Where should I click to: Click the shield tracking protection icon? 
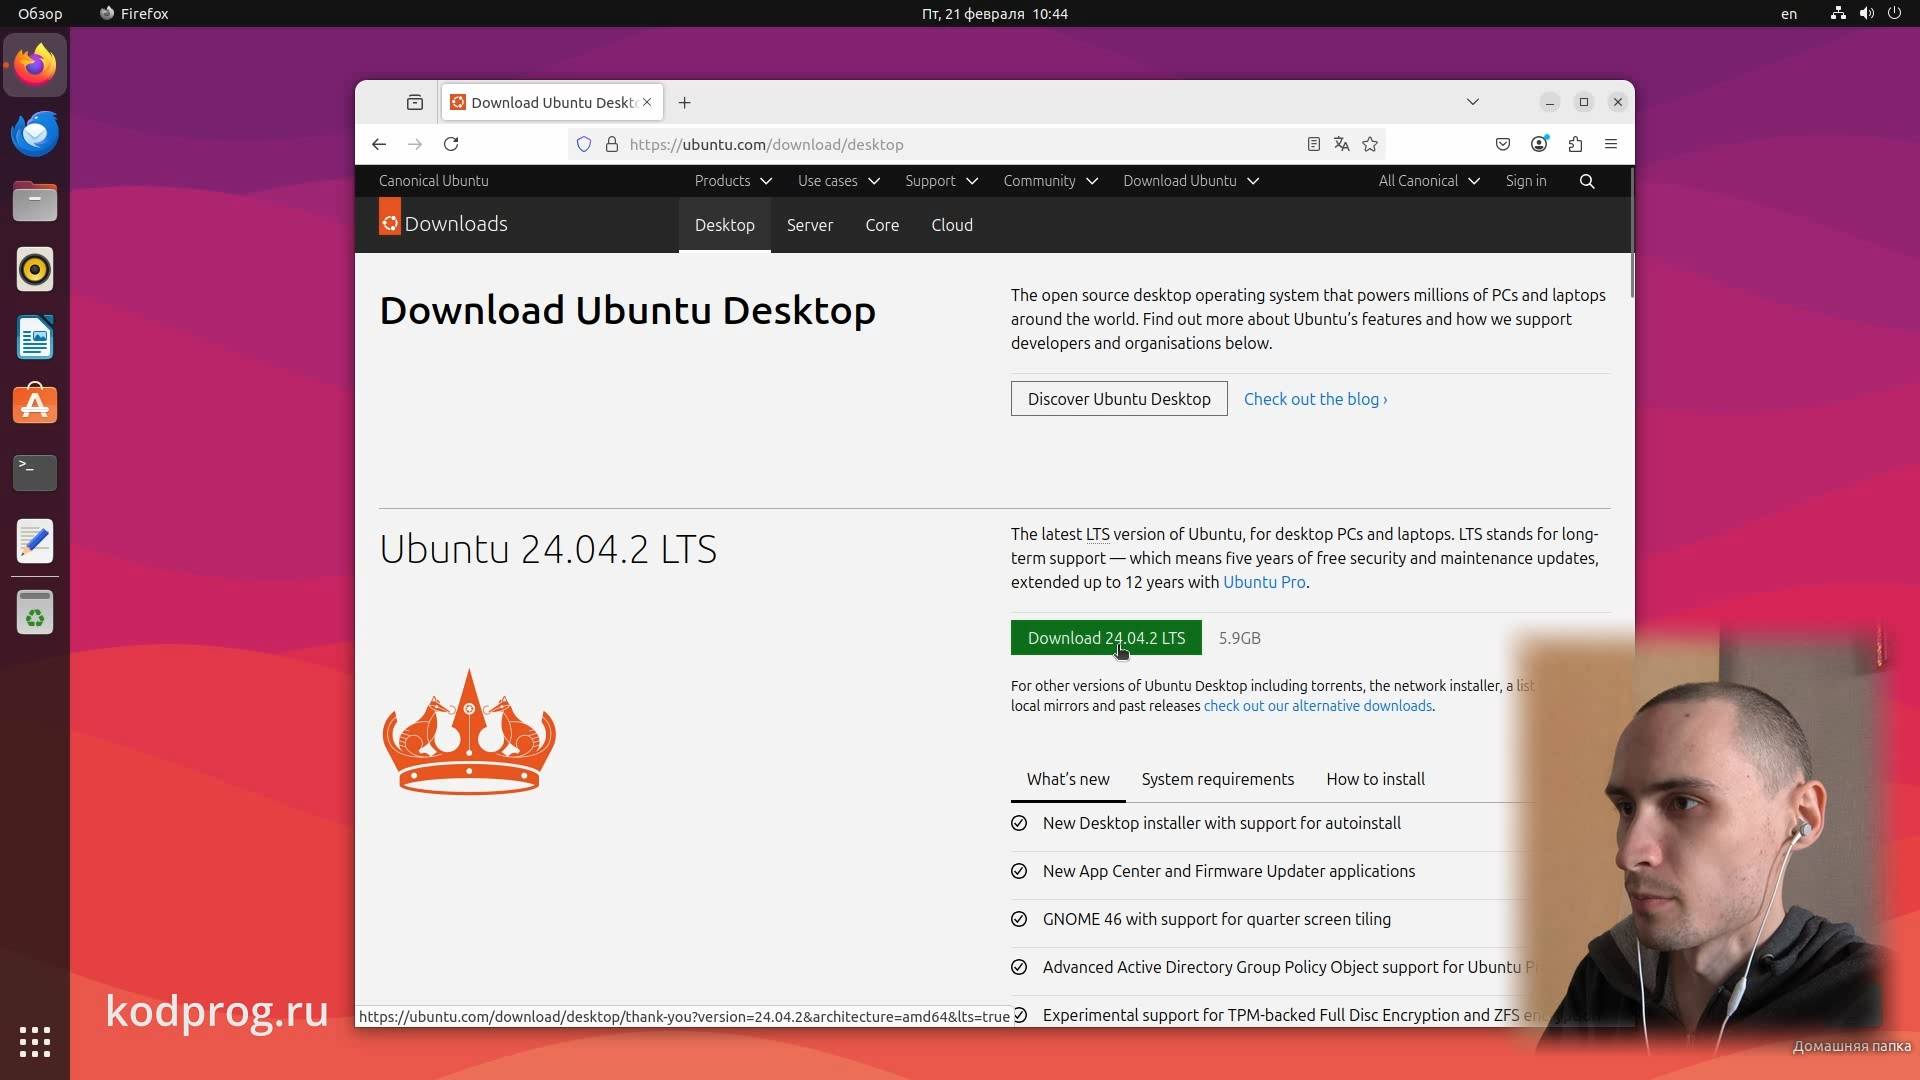pyautogui.click(x=584, y=144)
